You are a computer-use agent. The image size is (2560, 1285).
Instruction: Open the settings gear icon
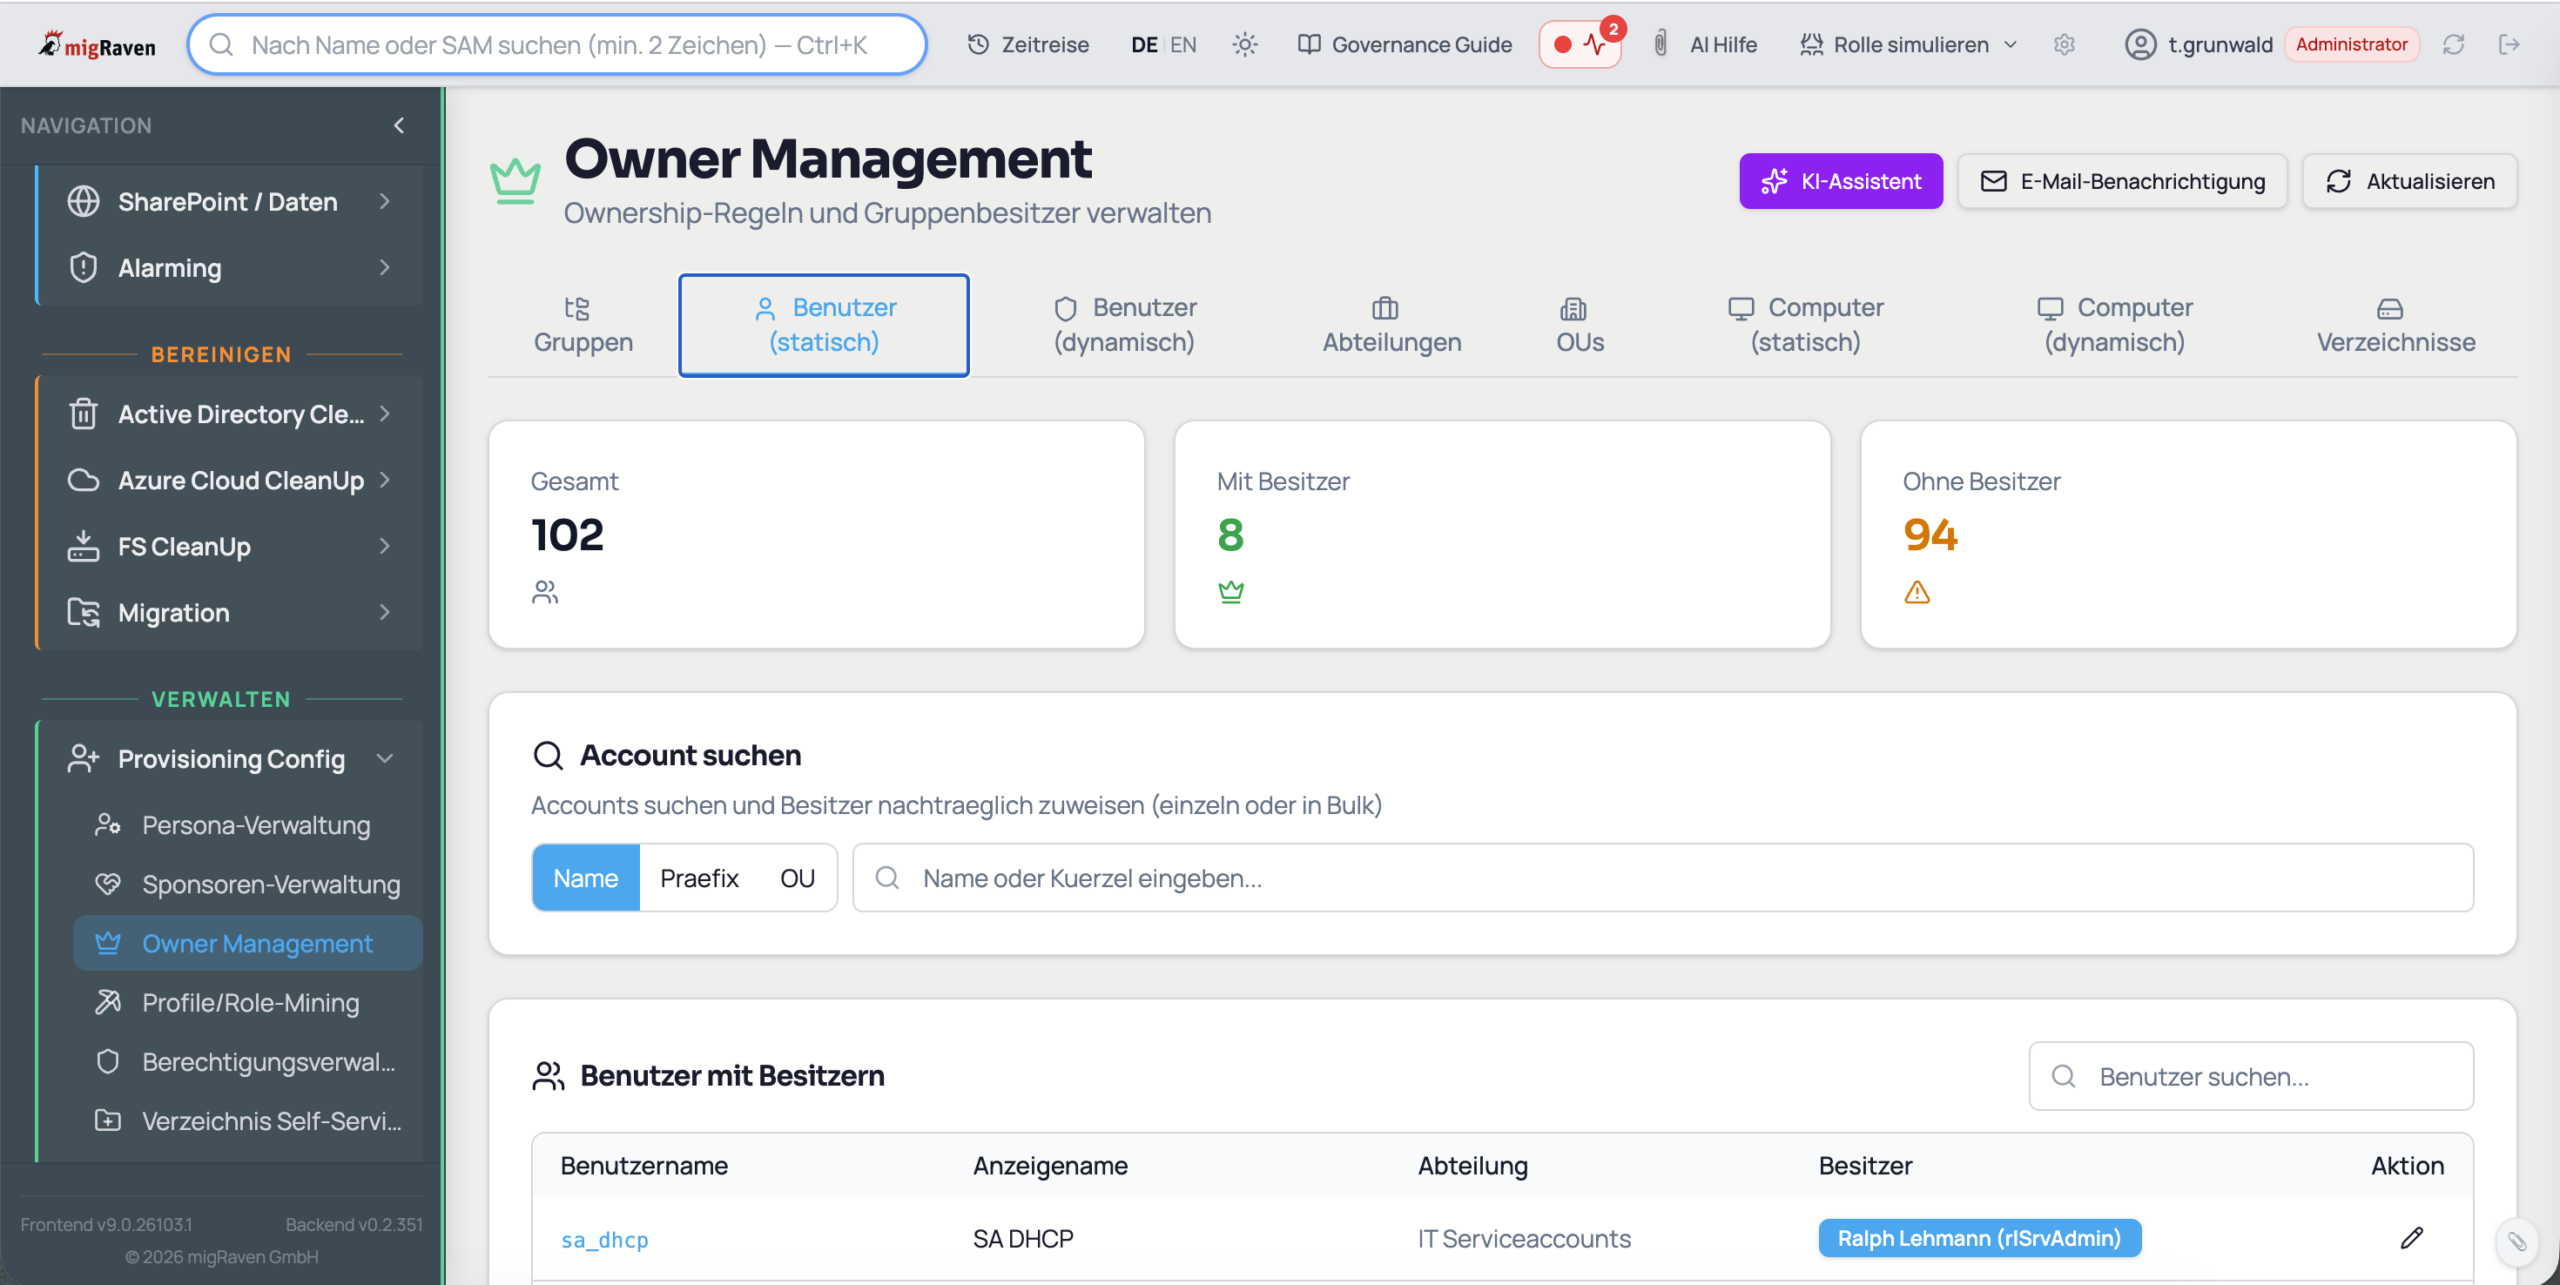tap(2064, 44)
